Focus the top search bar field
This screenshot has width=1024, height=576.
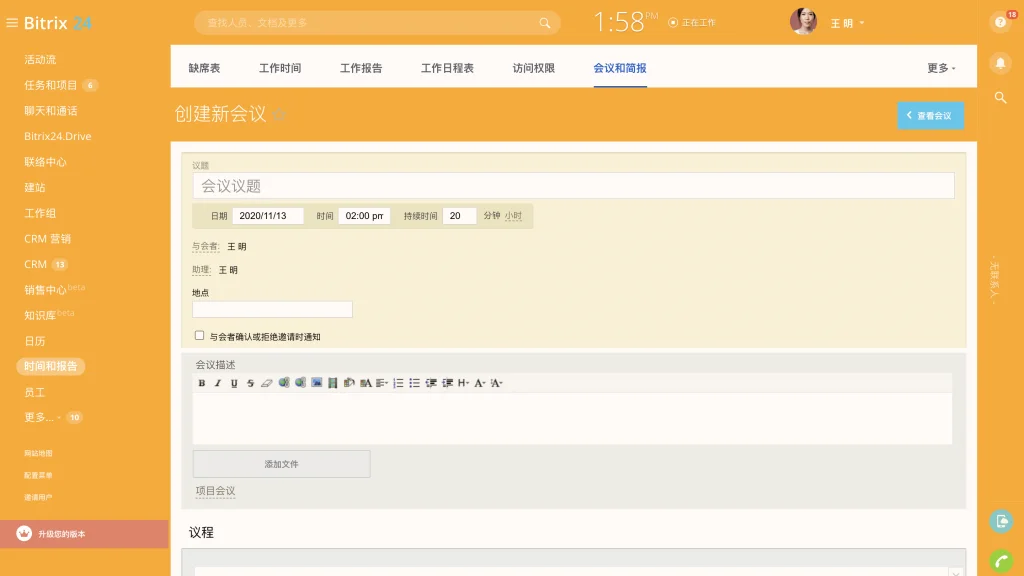[377, 23]
